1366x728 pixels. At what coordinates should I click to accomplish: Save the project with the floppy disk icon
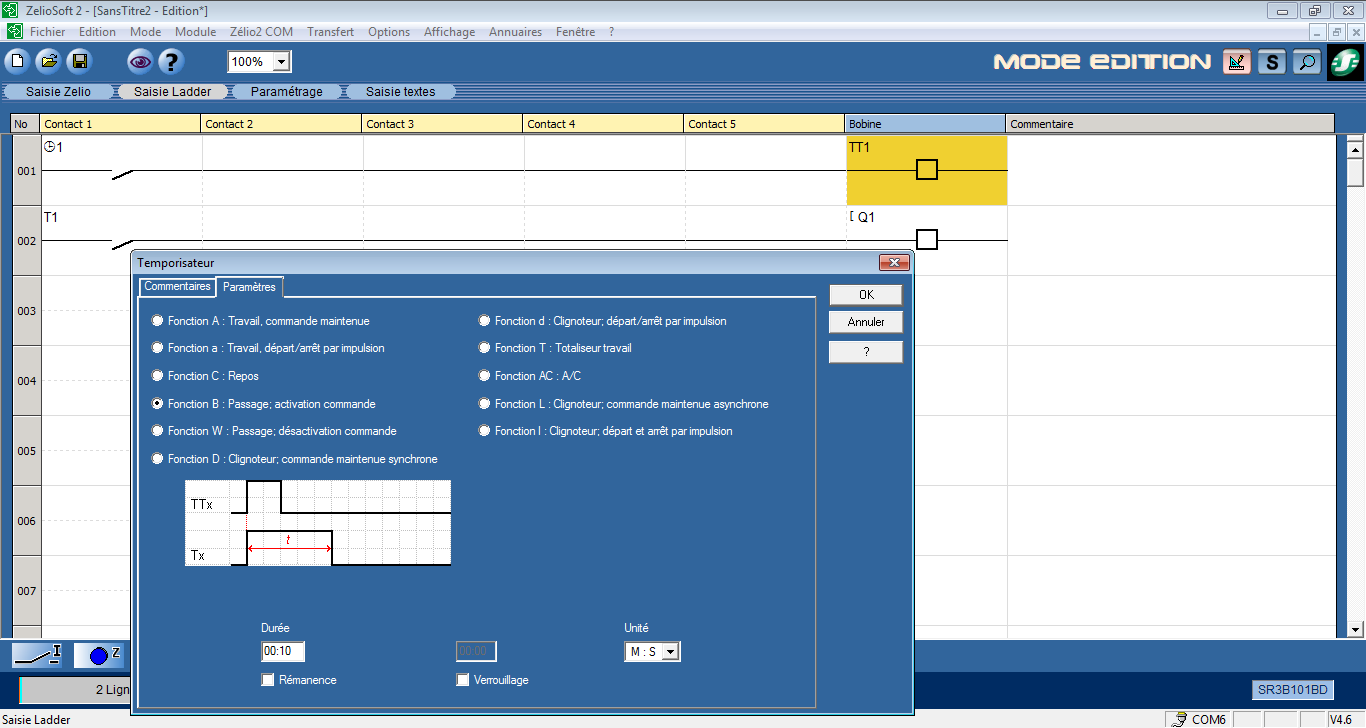coord(79,62)
